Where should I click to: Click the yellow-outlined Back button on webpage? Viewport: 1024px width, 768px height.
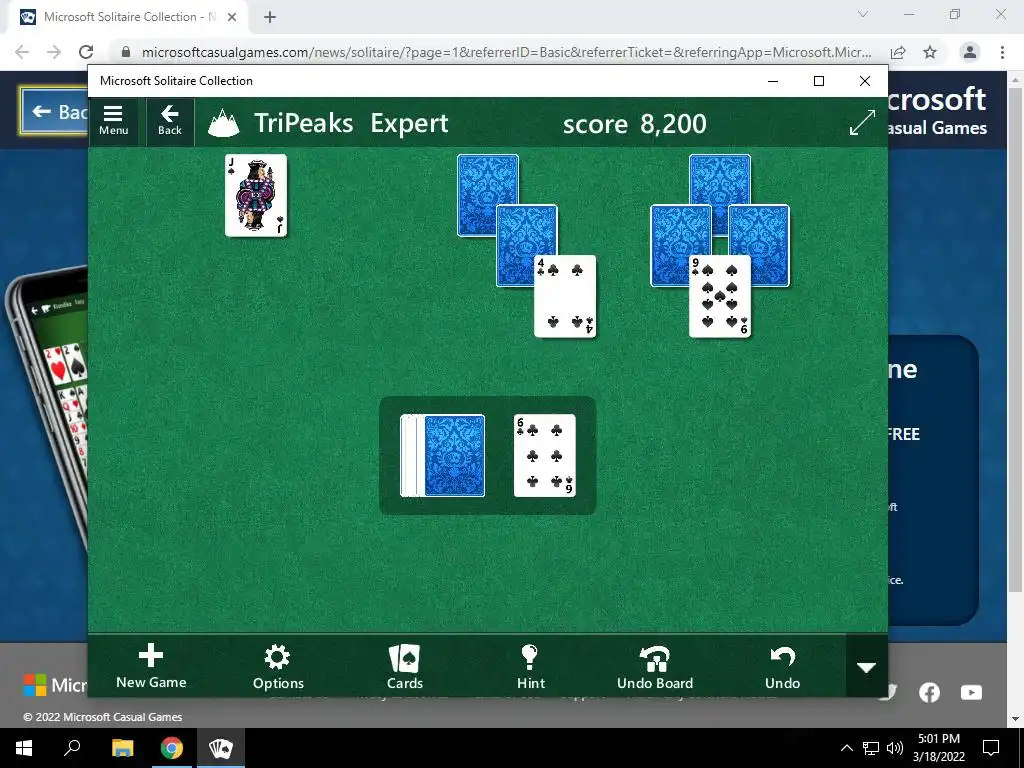click(55, 112)
